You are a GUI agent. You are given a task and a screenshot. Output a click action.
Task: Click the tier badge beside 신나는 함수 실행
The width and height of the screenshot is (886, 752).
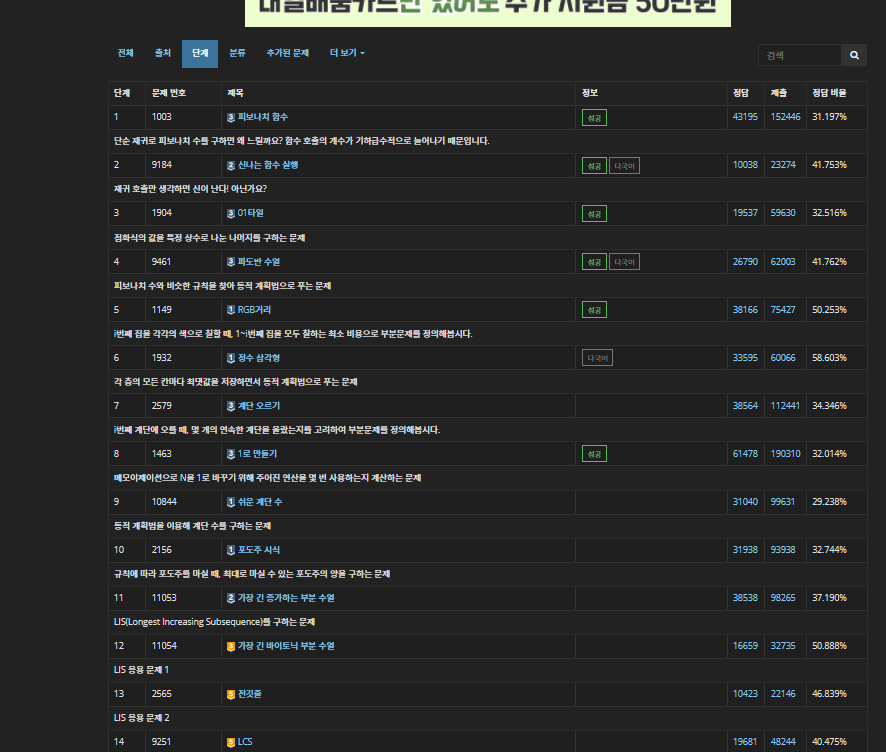[231, 166]
